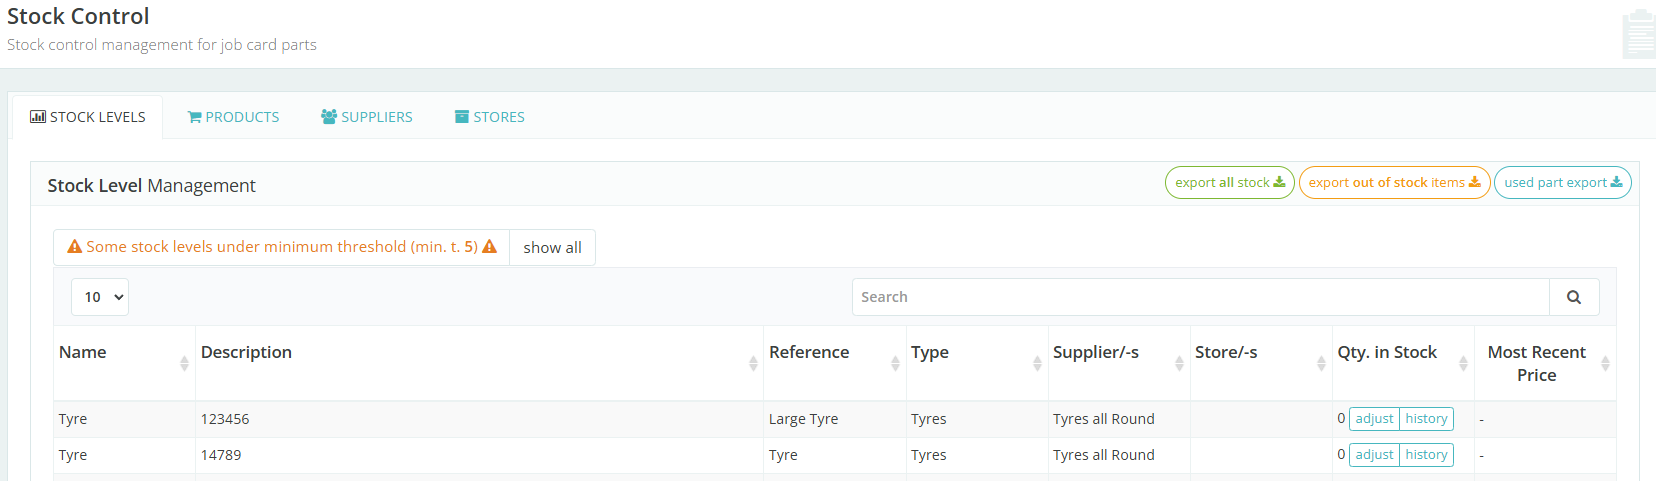Click the warning triangle icon before threshold message
Viewport: 1656px width, 481px height.
pos(75,247)
